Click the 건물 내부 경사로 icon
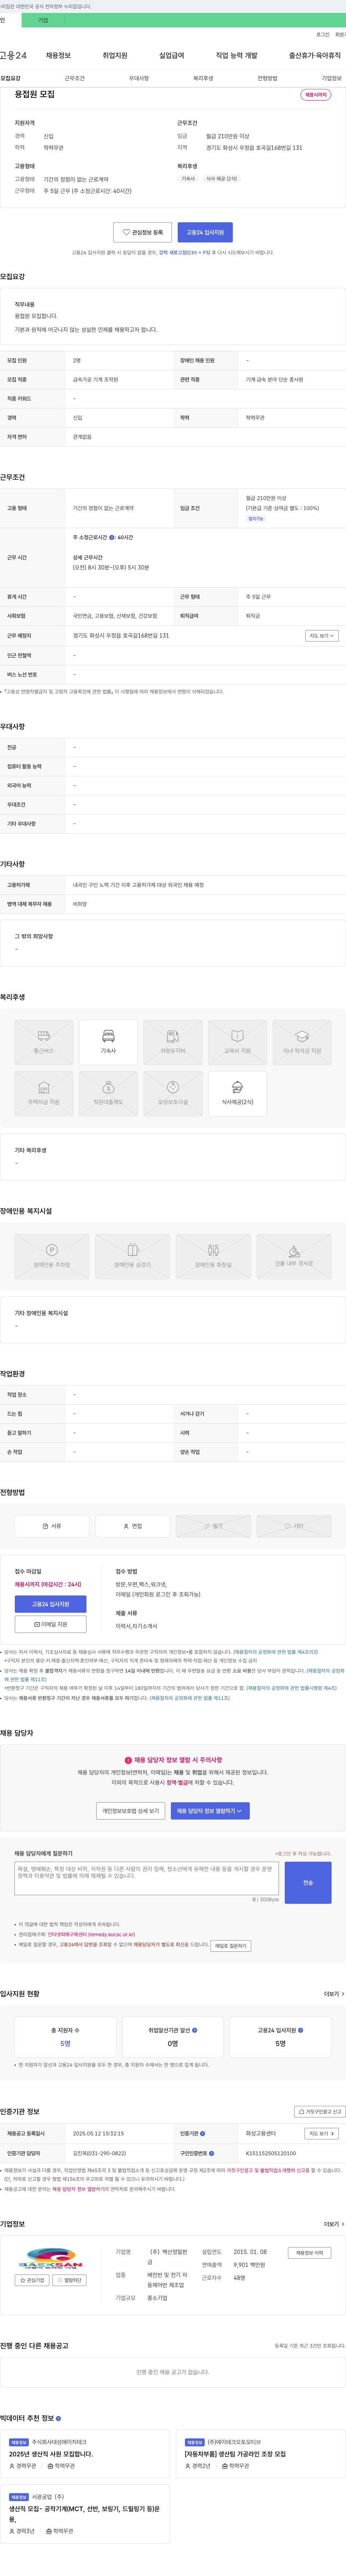 tap(294, 1256)
